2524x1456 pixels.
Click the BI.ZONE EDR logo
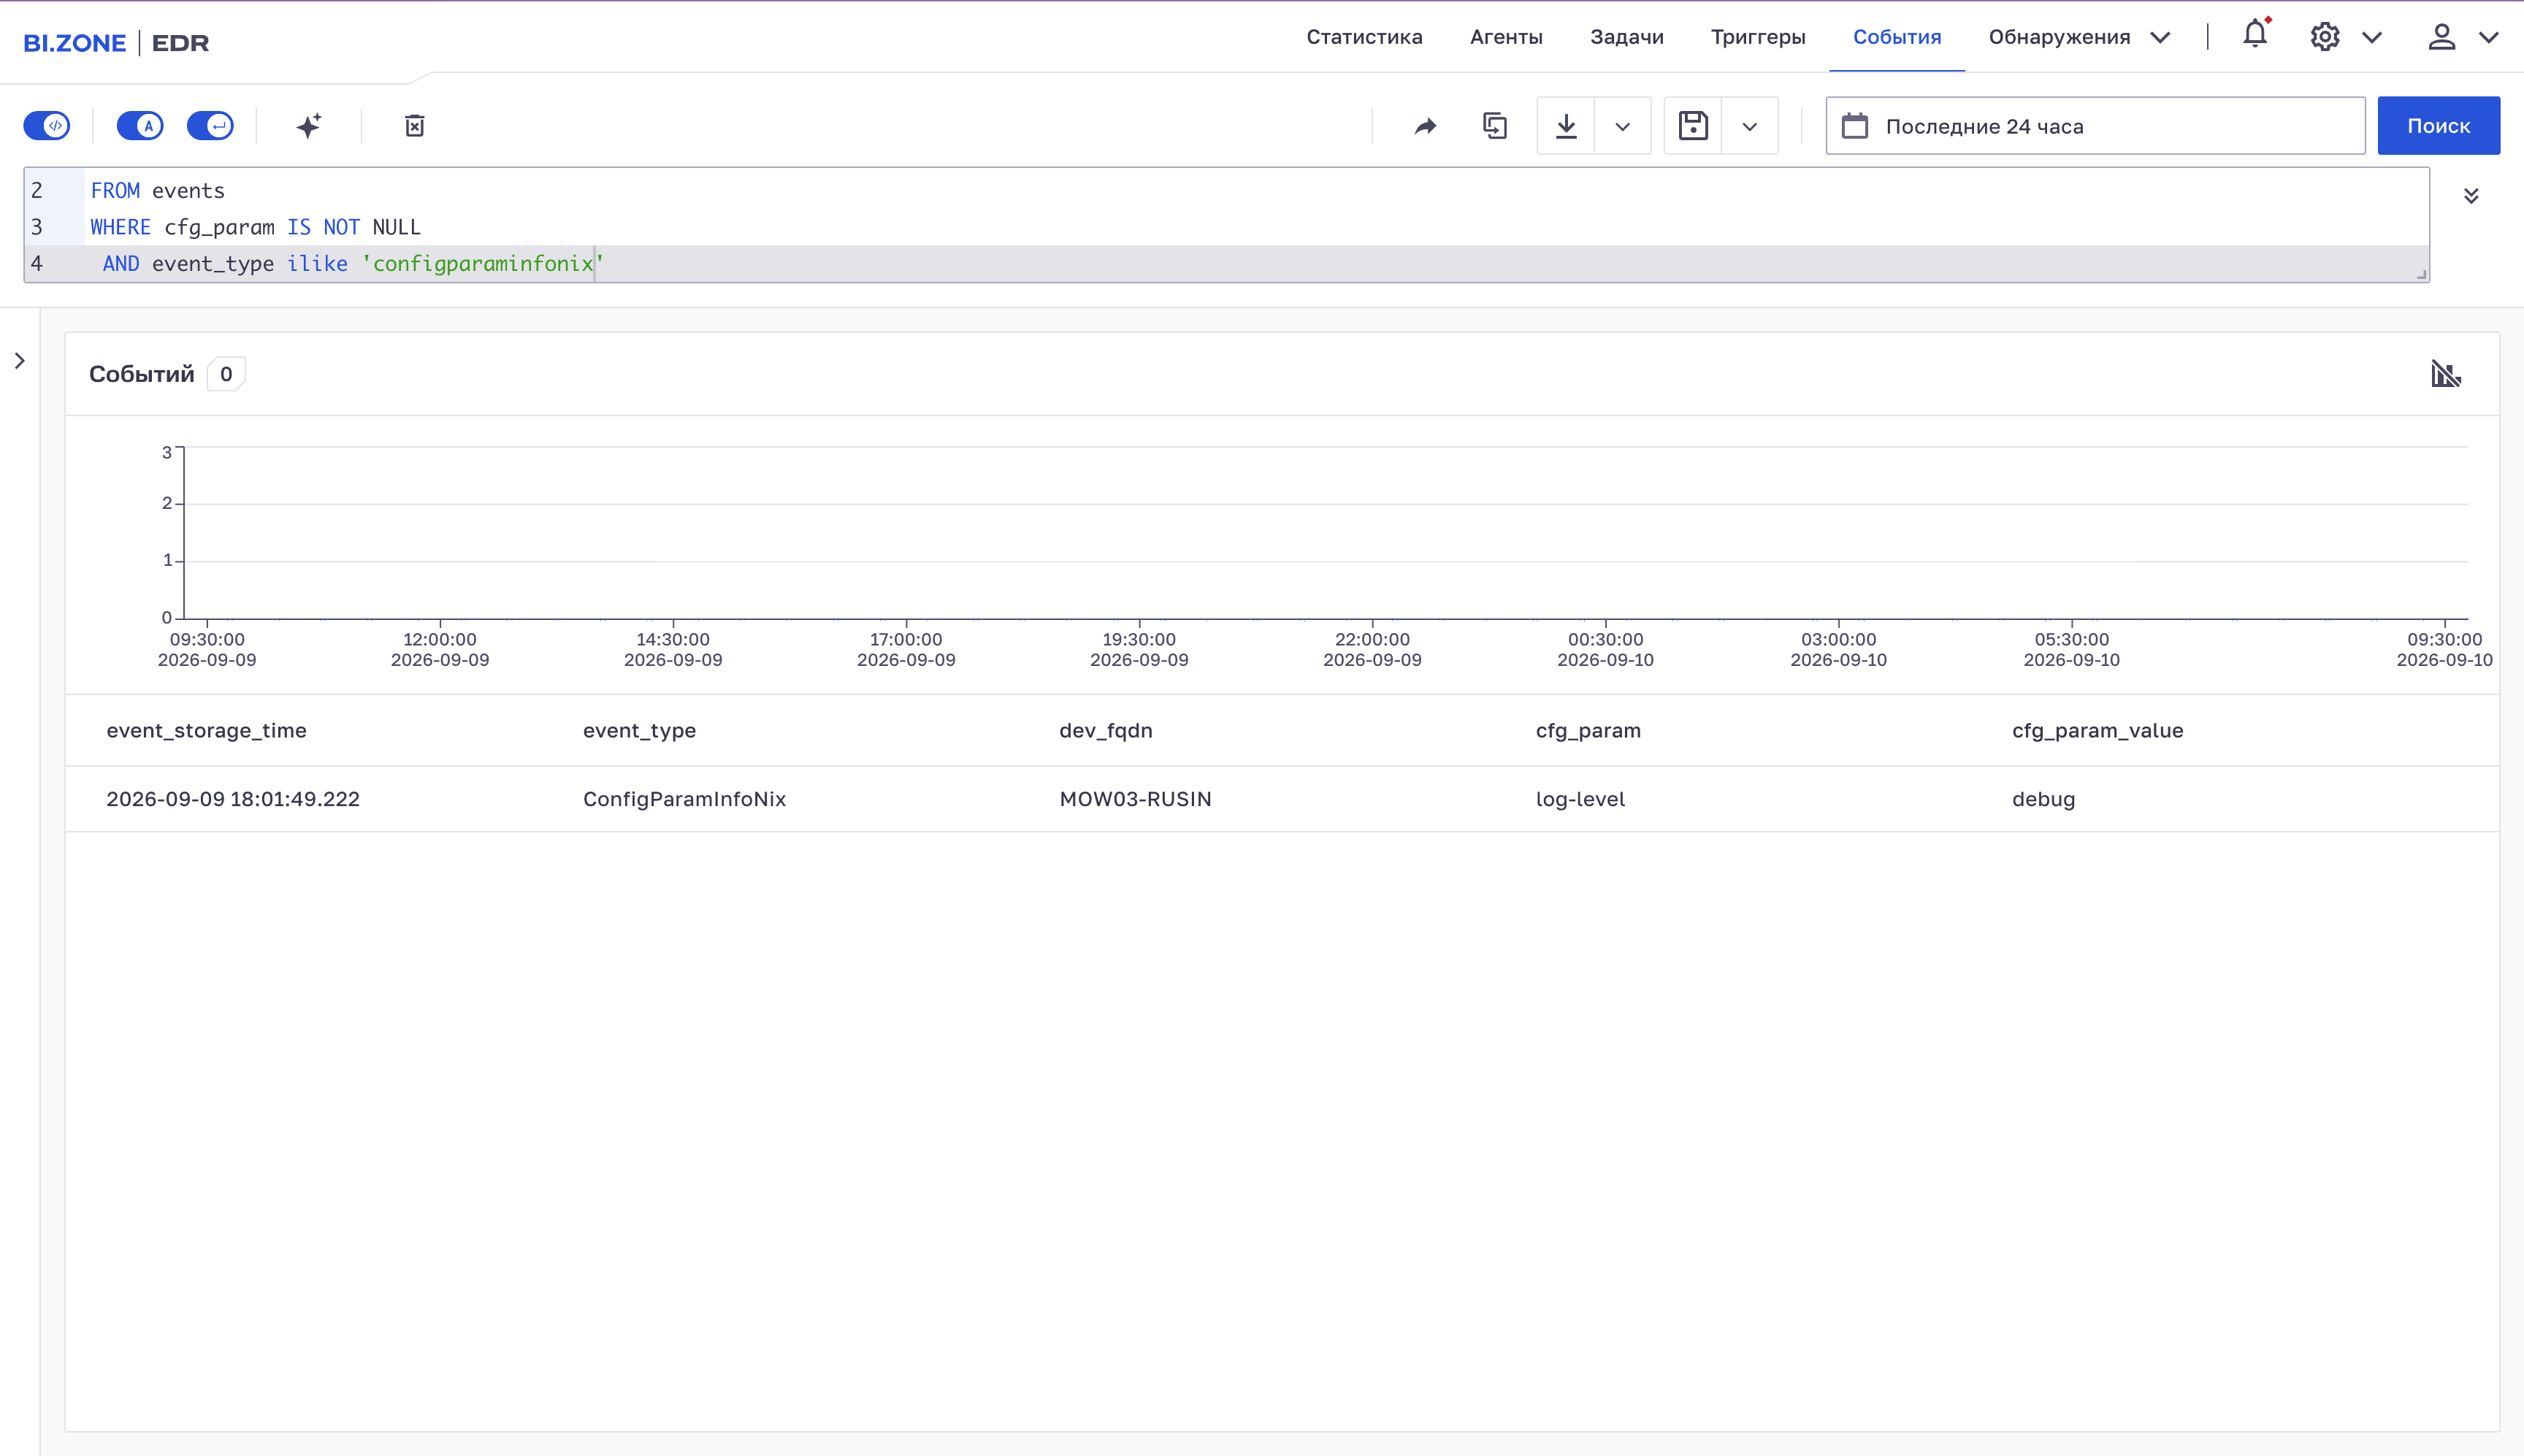click(x=116, y=43)
